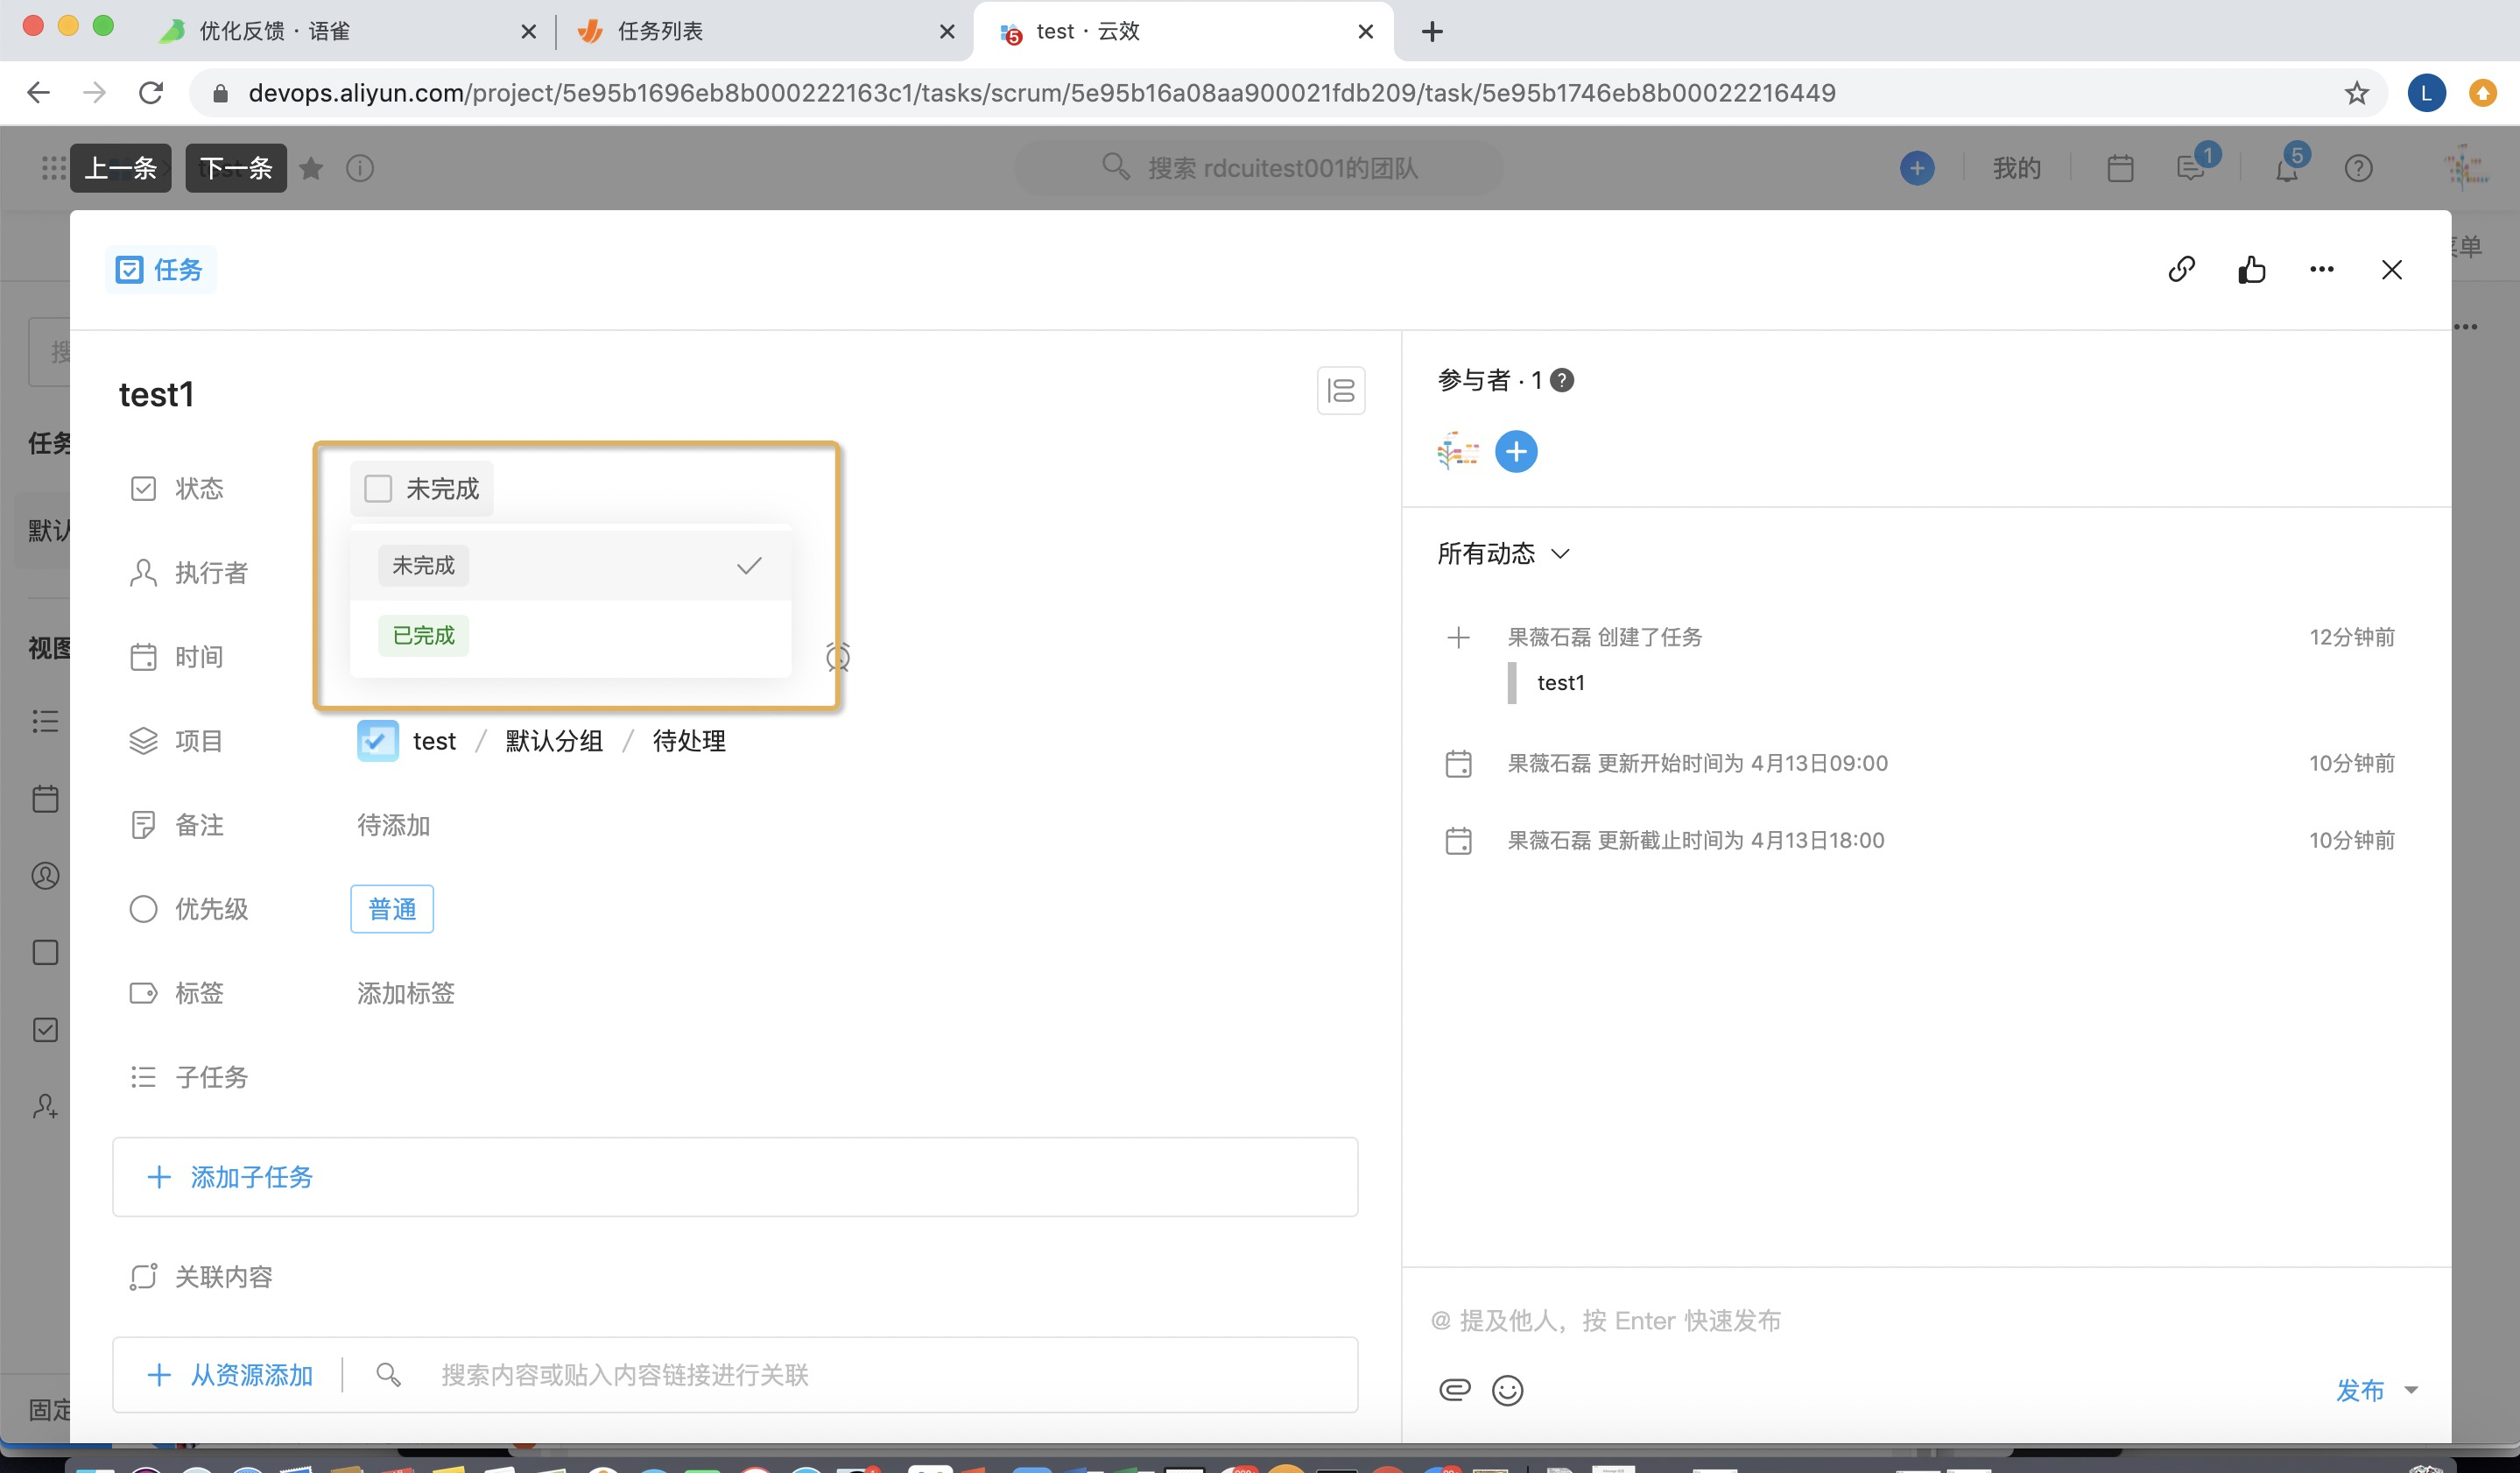Reload the page in browser
2520x1473 pixels.
pos(150,93)
